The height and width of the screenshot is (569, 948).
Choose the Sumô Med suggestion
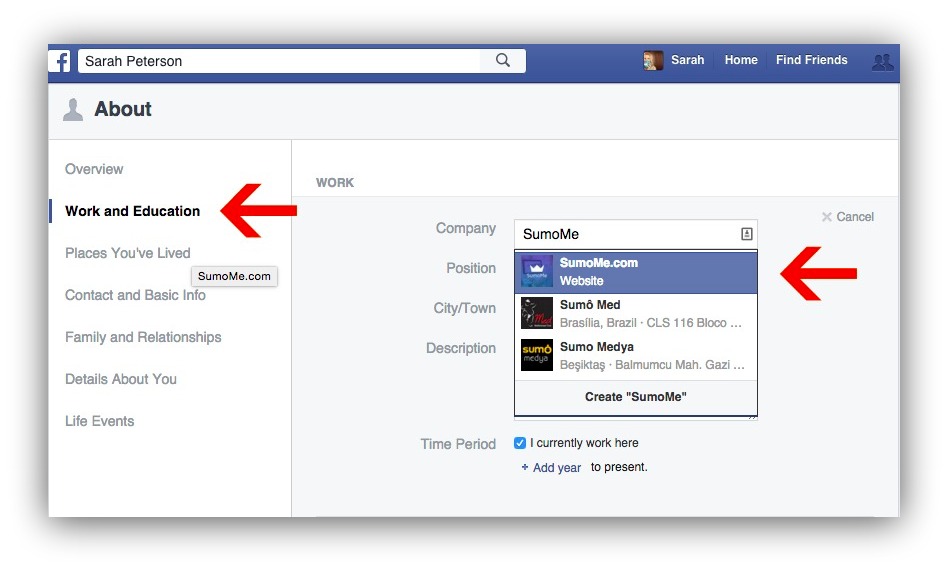point(636,313)
